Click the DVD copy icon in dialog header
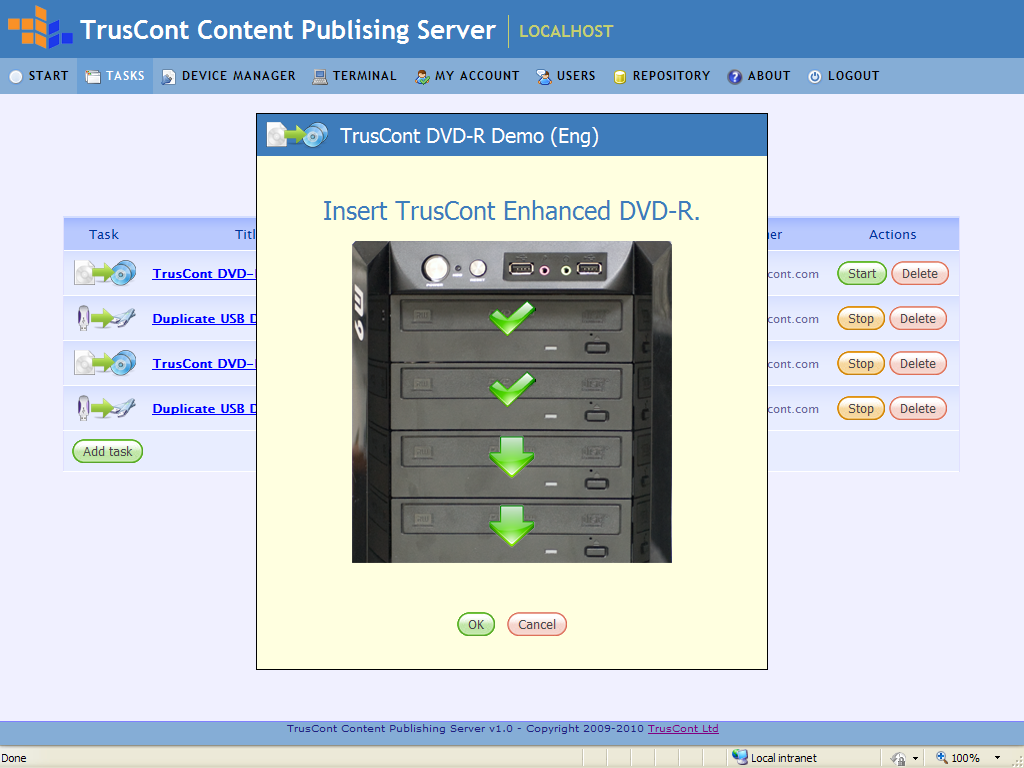 coord(297,135)
